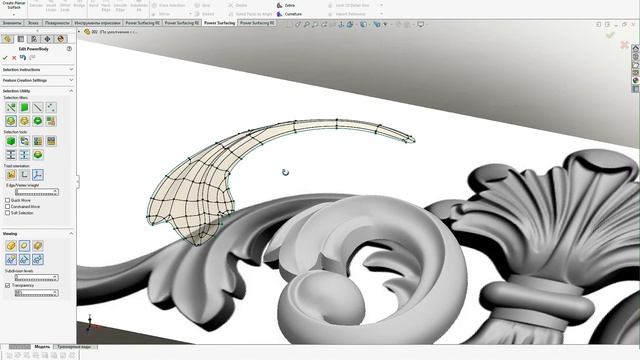The height and width of the screenshot is (360, 640).
Task: Click the grayed Bridge ribbon button
Action: (x=79, y=5)
